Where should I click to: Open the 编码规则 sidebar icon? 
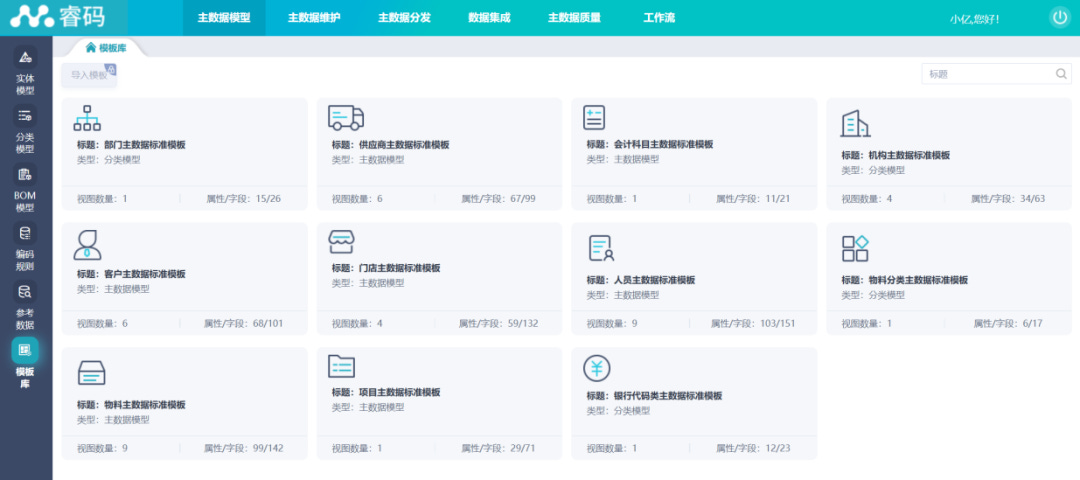click(25, 233)
